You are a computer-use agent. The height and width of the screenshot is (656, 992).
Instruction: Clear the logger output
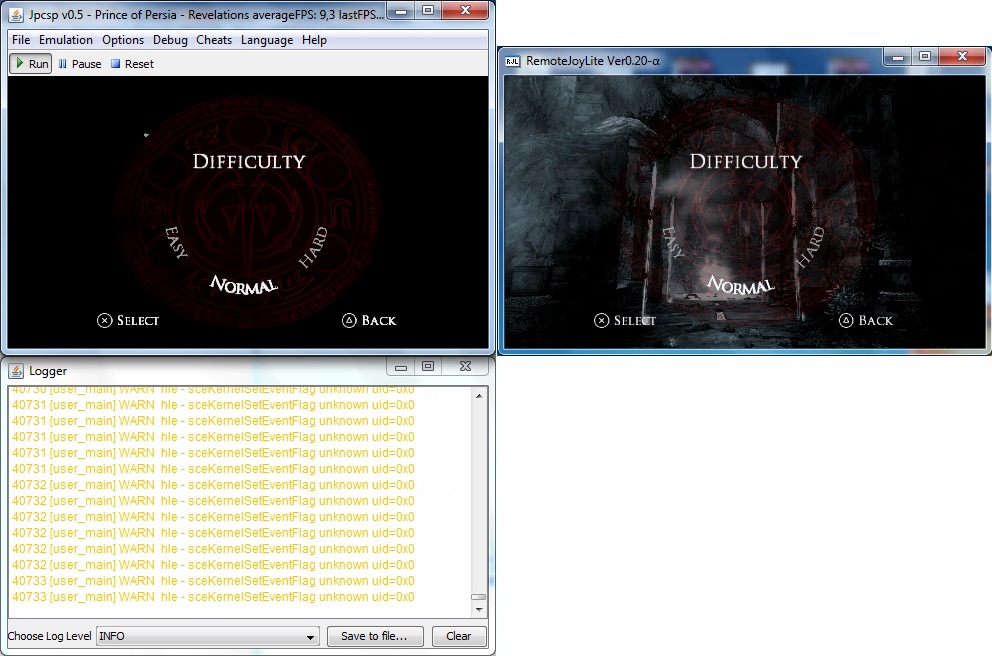click(458, 636)
